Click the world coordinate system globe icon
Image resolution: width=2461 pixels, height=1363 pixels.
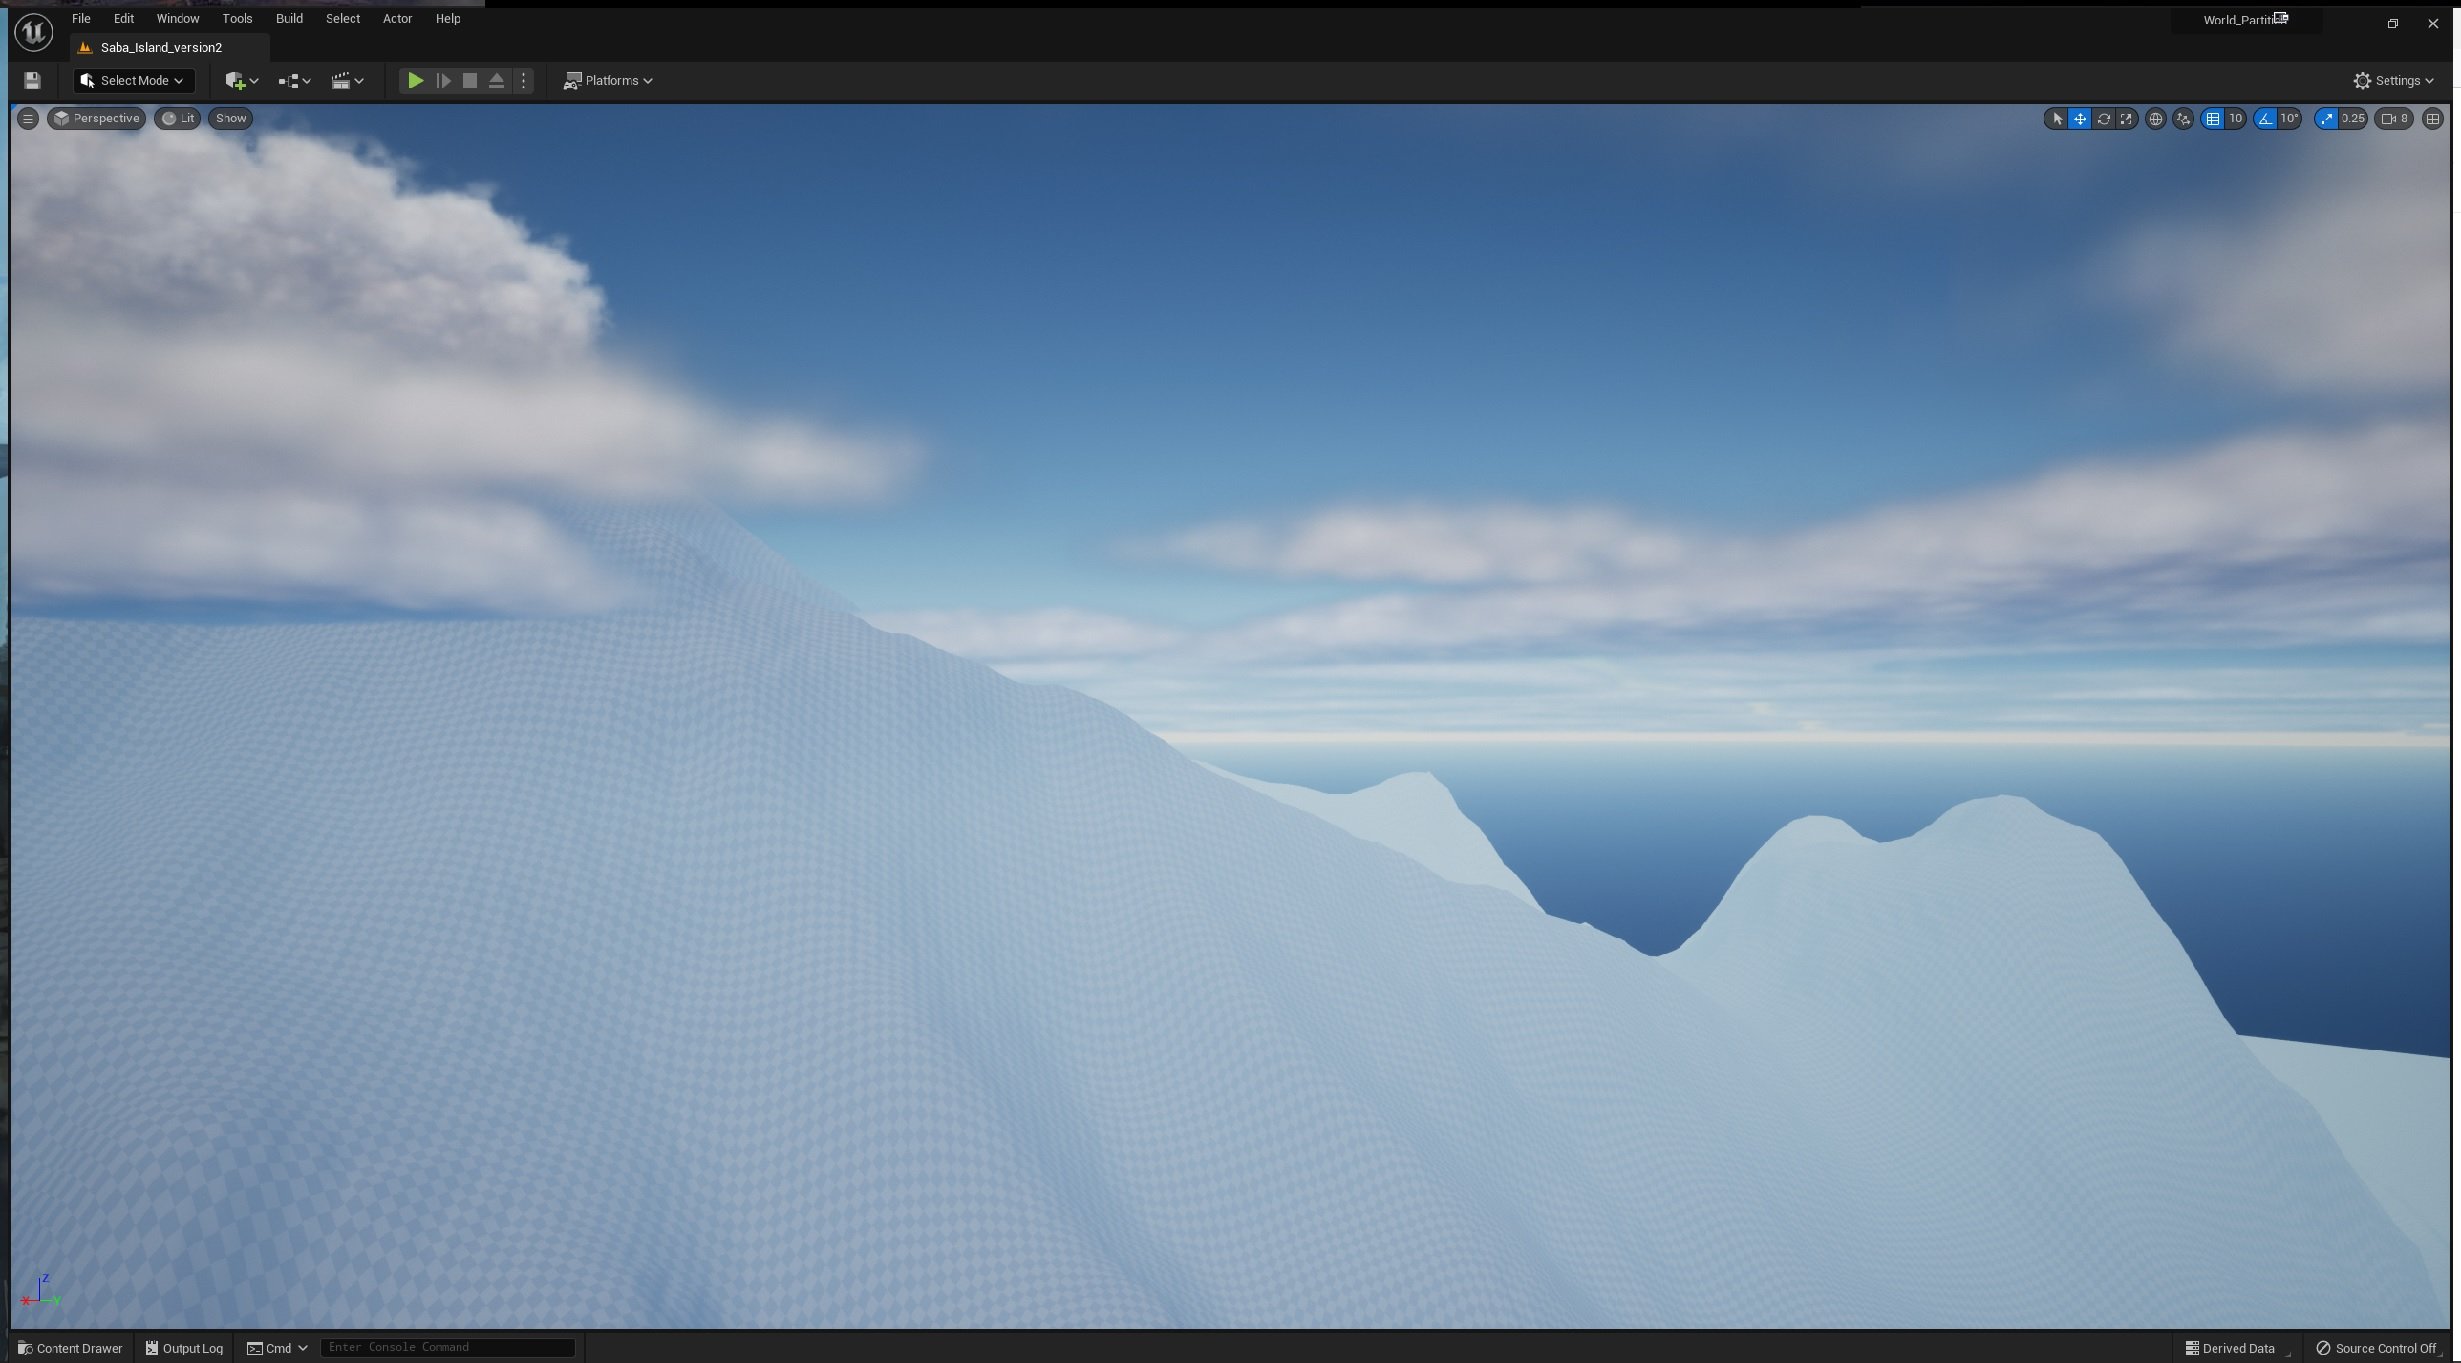tap(2155, 119)
